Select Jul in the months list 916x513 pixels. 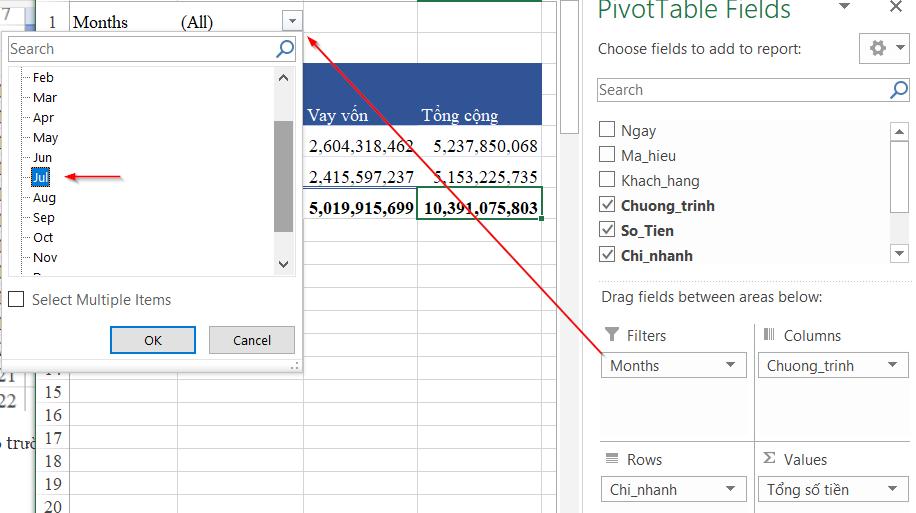pos(40,177)
